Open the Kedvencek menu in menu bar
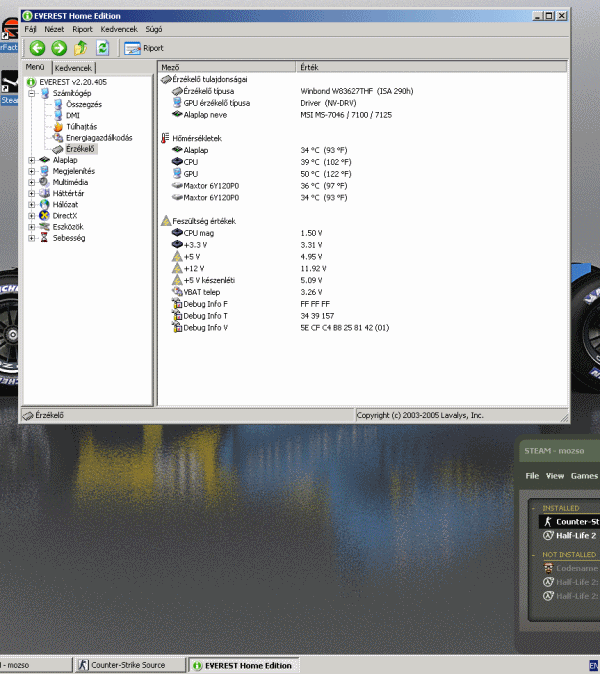 click(x=119, y=29)
